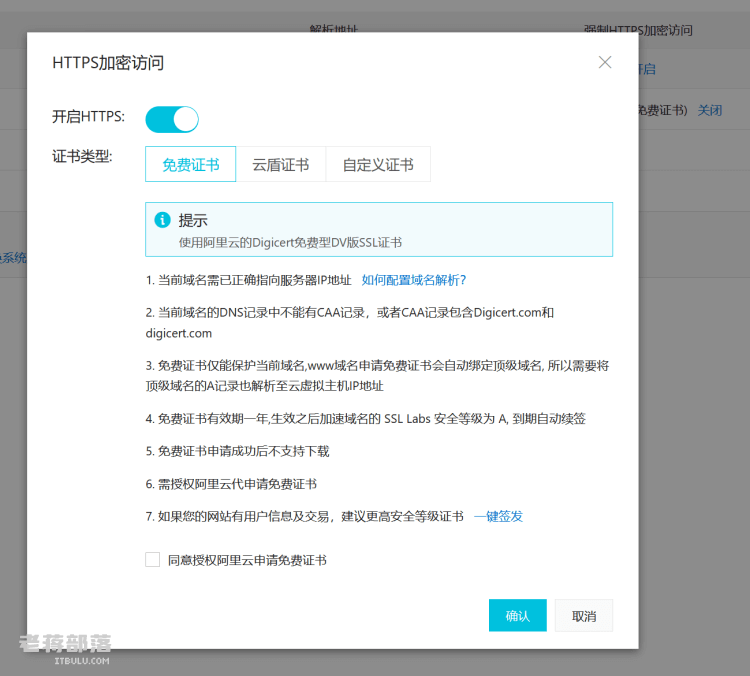Click the HTTPS加密访问 dialog title
This screenshot has width=750, height=676.
tap(108, 63)
